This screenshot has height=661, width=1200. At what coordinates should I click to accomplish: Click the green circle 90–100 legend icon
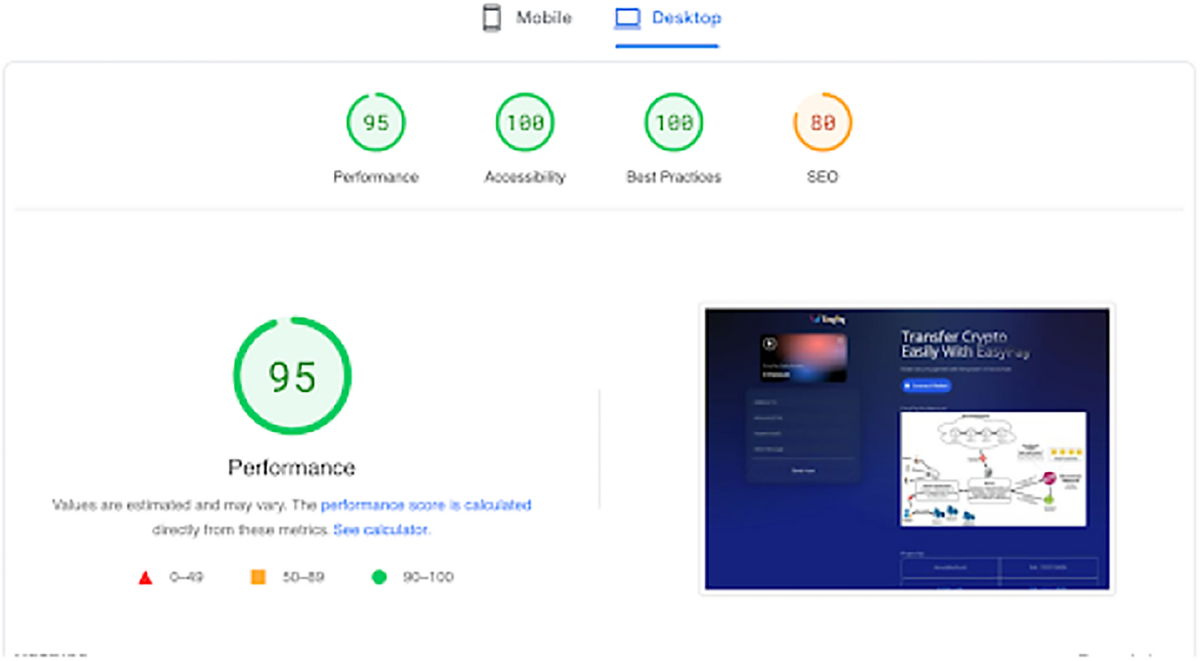point(379,577)
